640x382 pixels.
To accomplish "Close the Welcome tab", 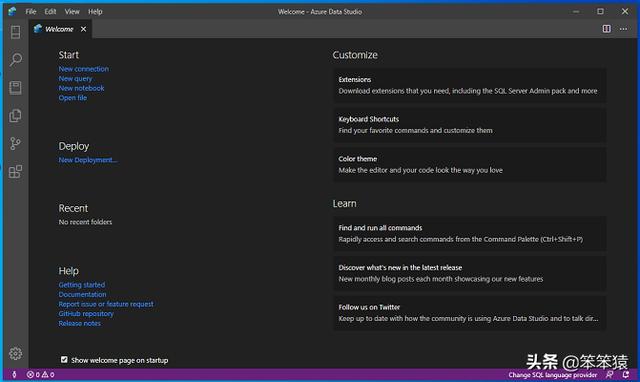I will pyautogui.click(x=83, y=29).
